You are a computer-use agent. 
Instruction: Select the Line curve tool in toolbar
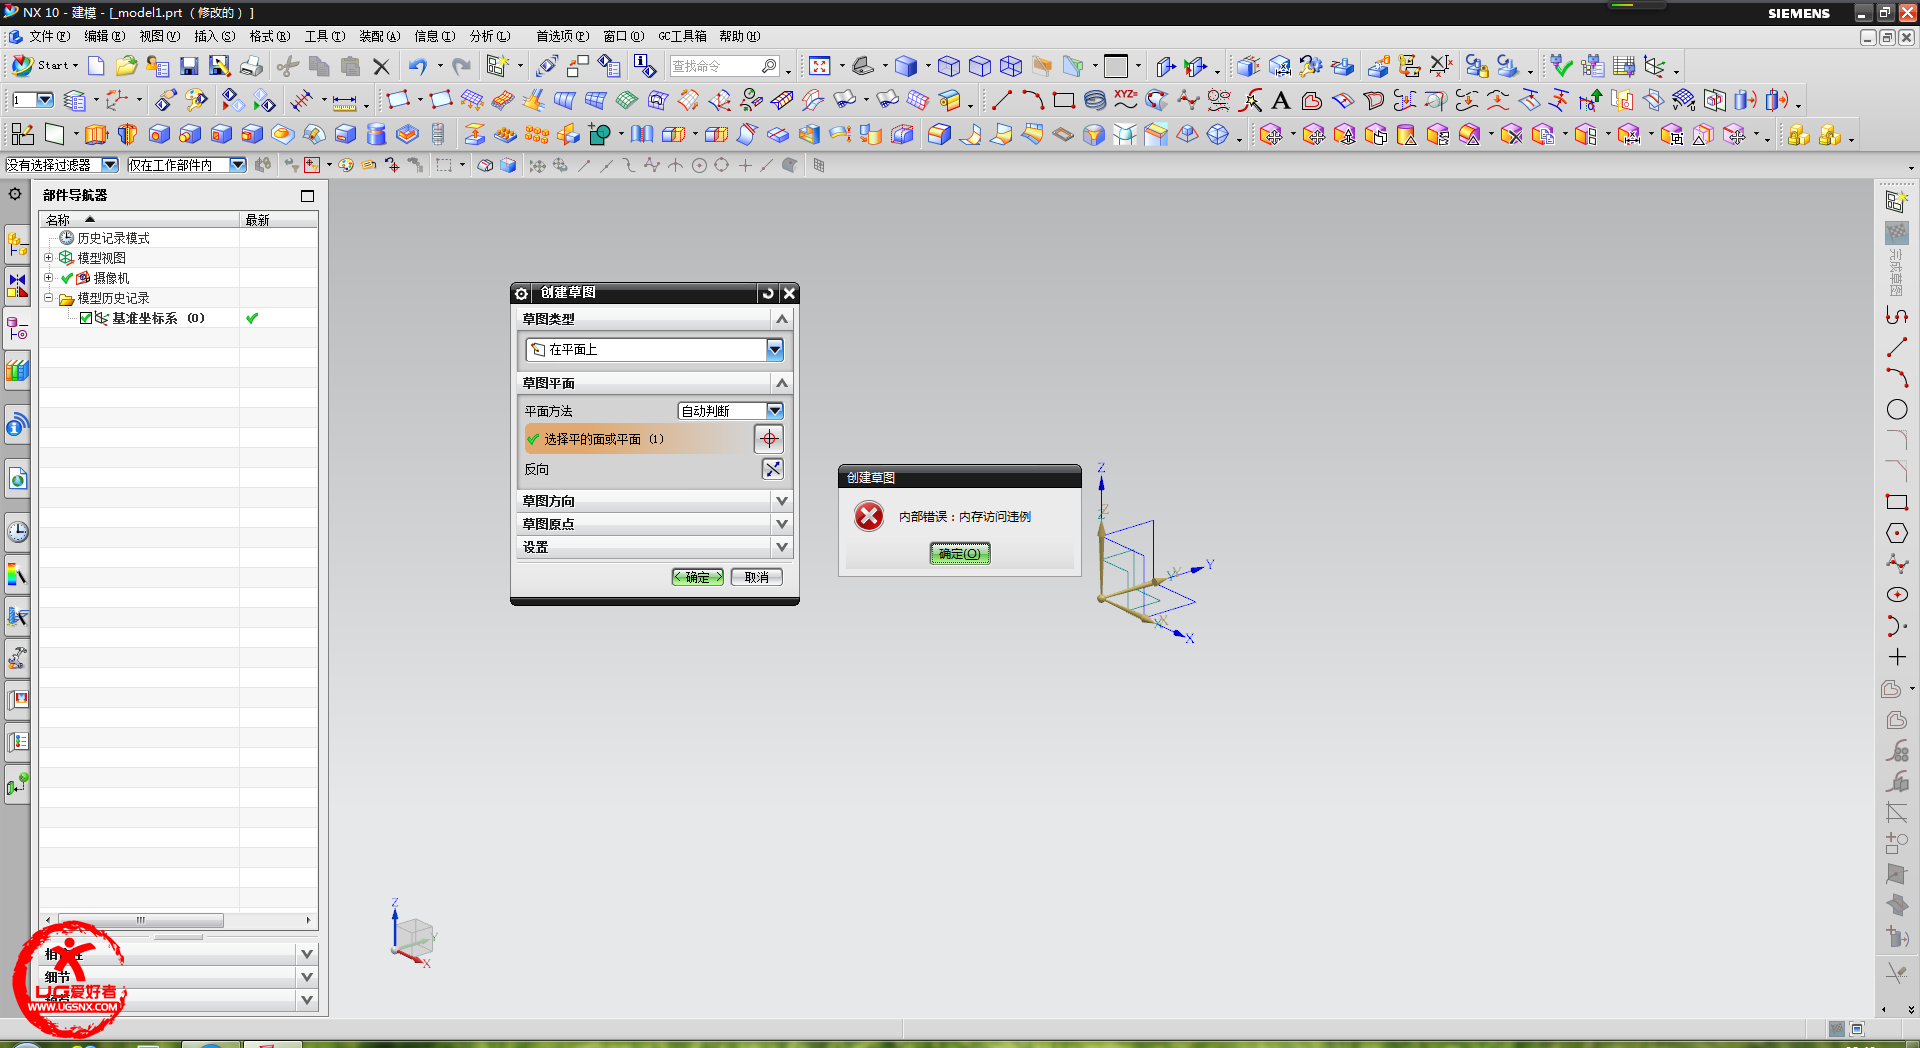(1001, 100)
